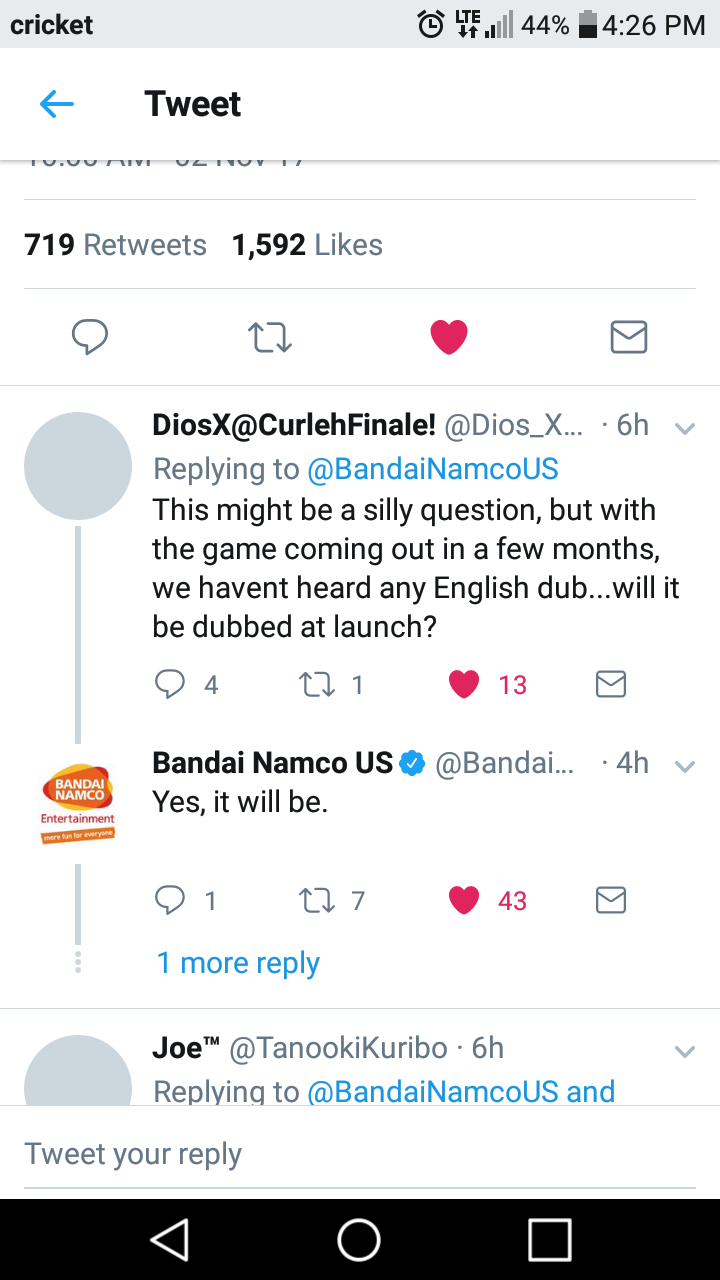View the 1,592 Likes list

[x=307, y=245]
